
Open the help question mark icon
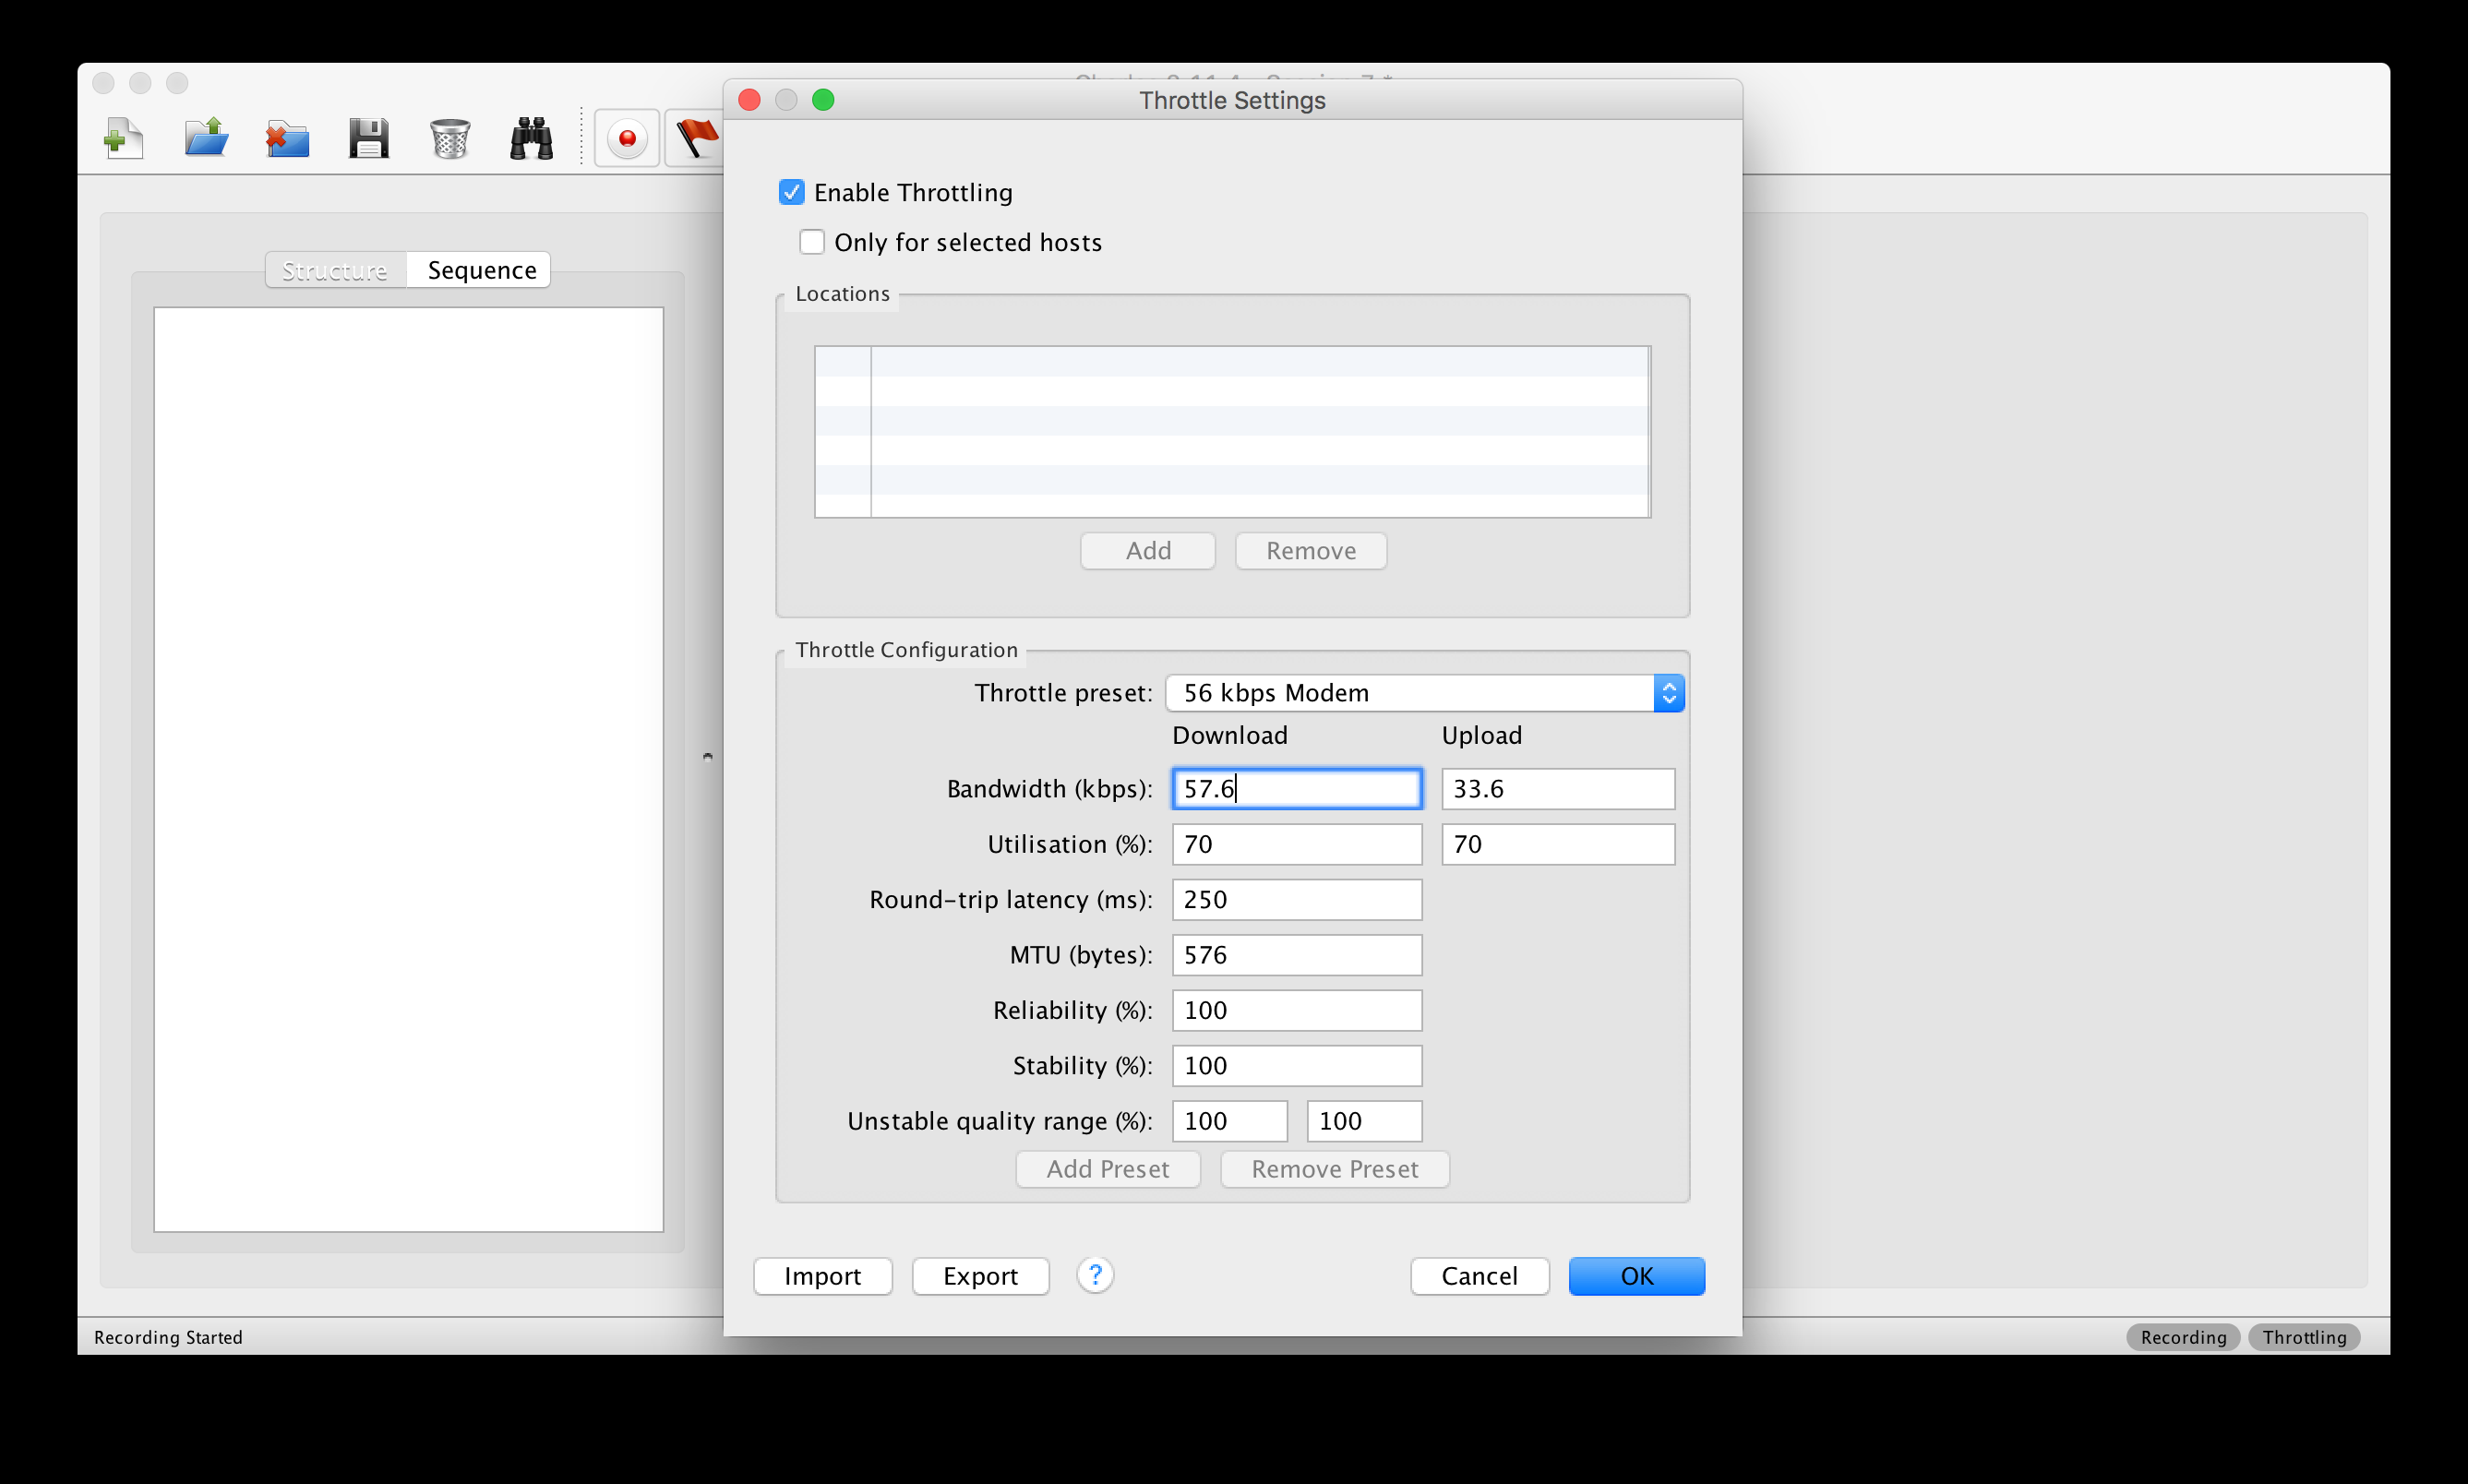point(1095,1275)
